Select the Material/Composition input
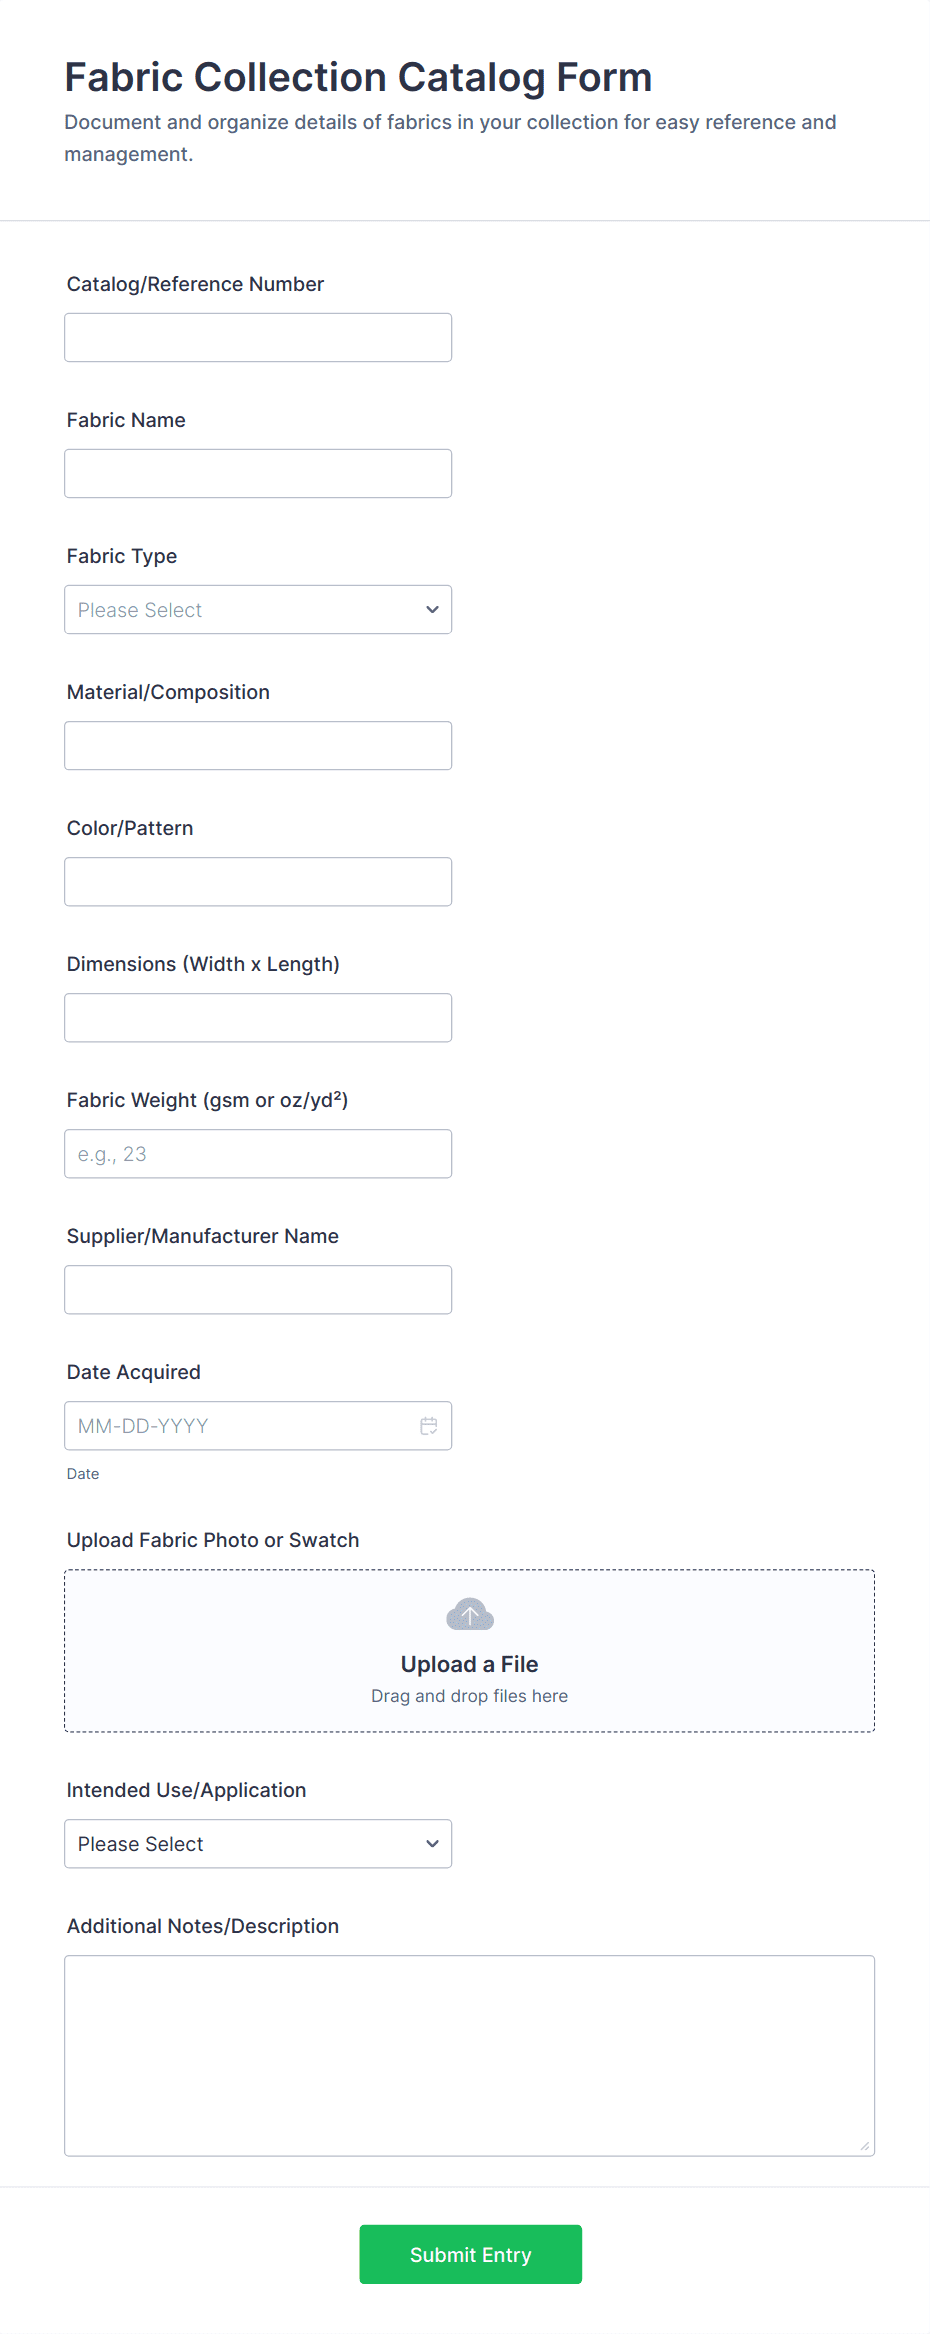The width and height of the screenshot is (930, 2334). click(258, 746)
